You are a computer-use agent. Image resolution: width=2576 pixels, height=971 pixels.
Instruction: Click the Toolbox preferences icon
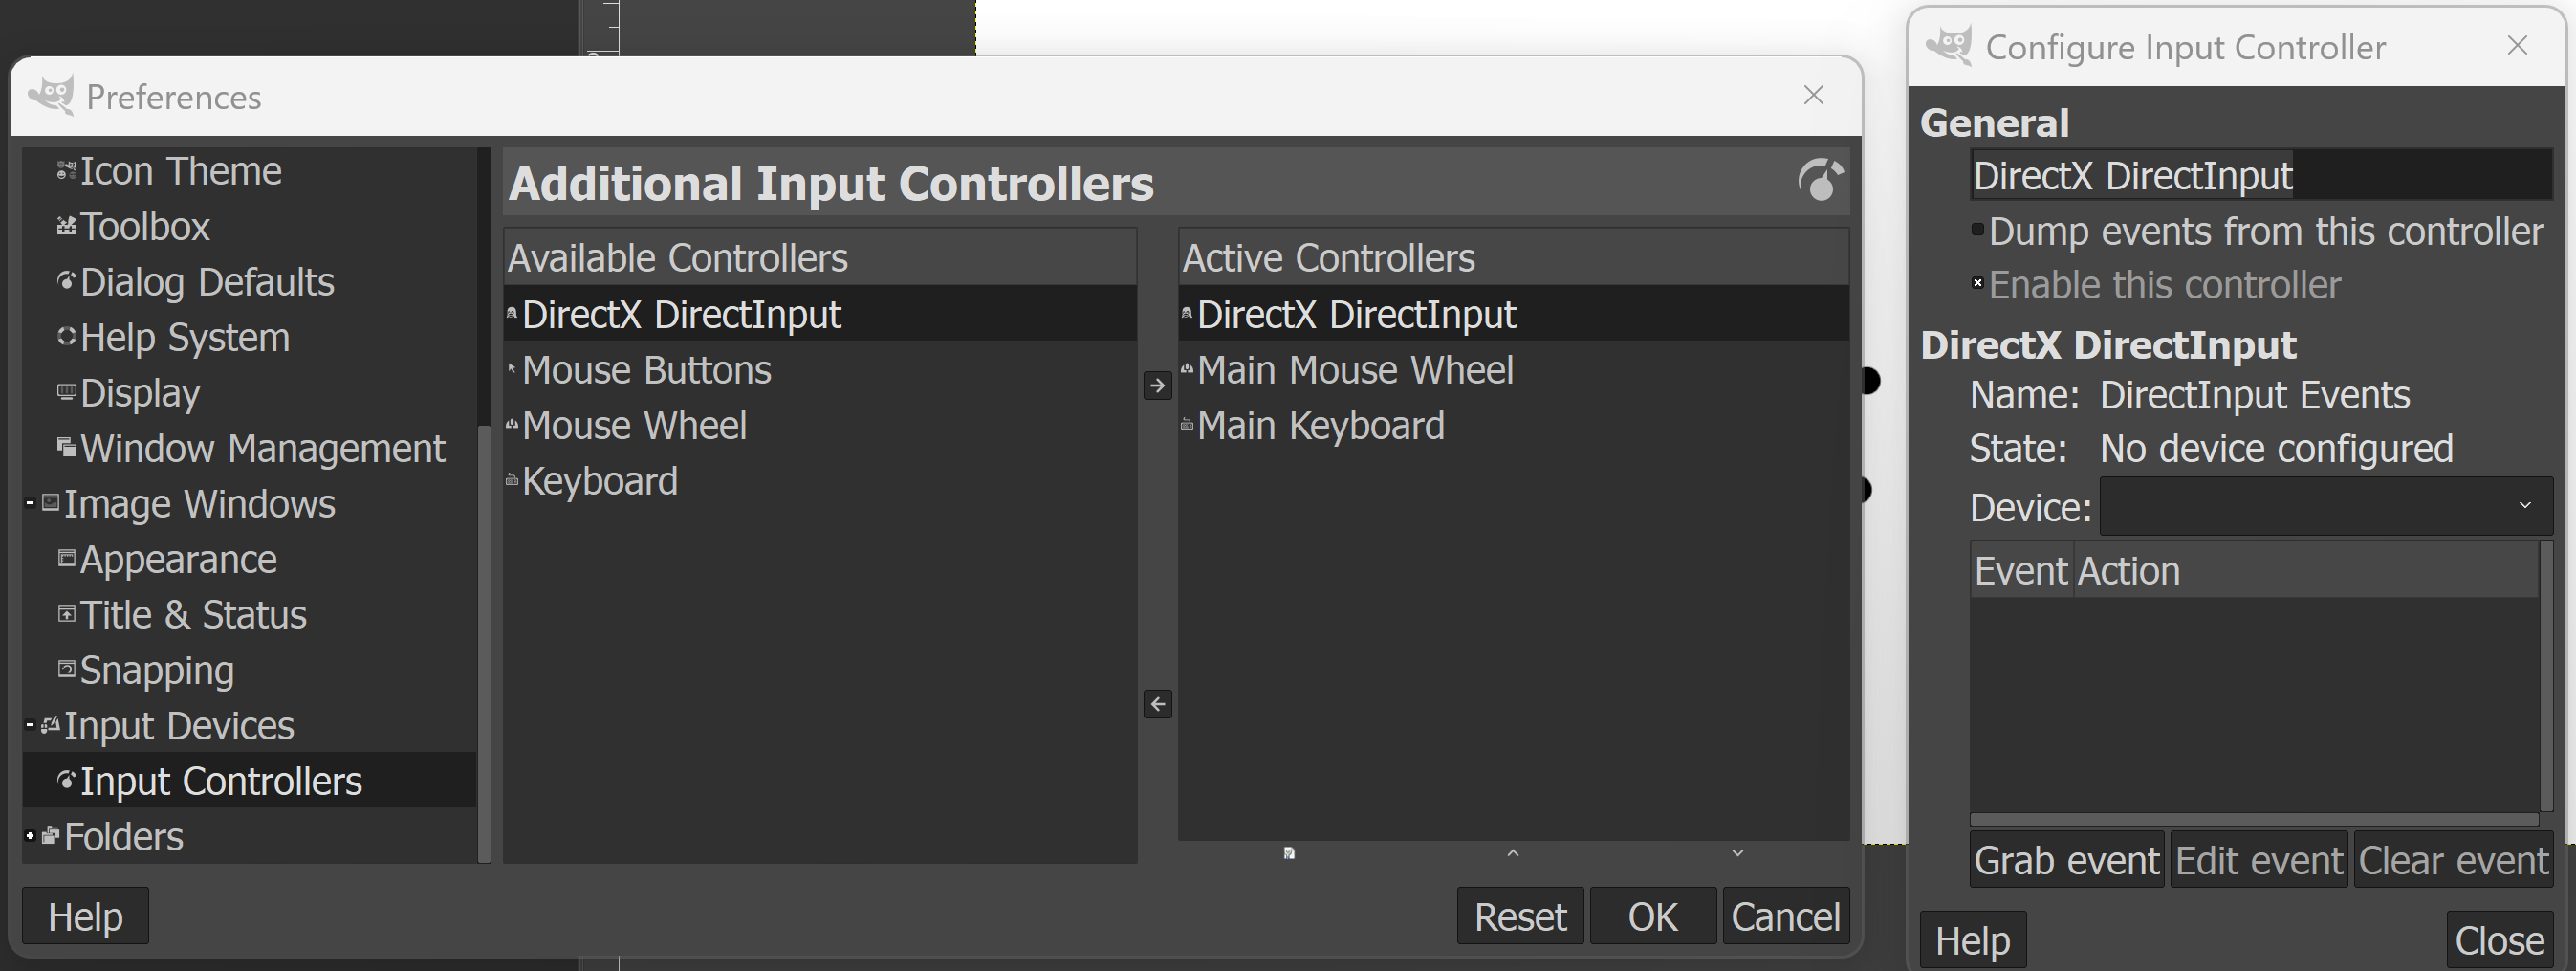(x=67, y=227)
